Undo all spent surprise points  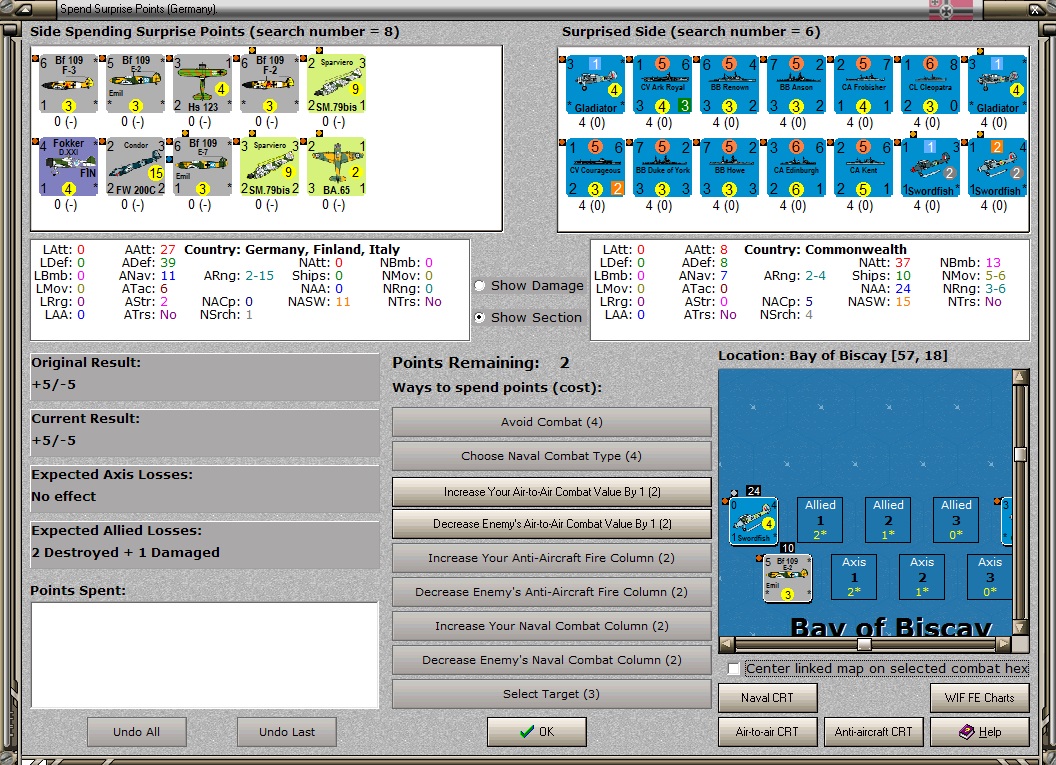137,732
